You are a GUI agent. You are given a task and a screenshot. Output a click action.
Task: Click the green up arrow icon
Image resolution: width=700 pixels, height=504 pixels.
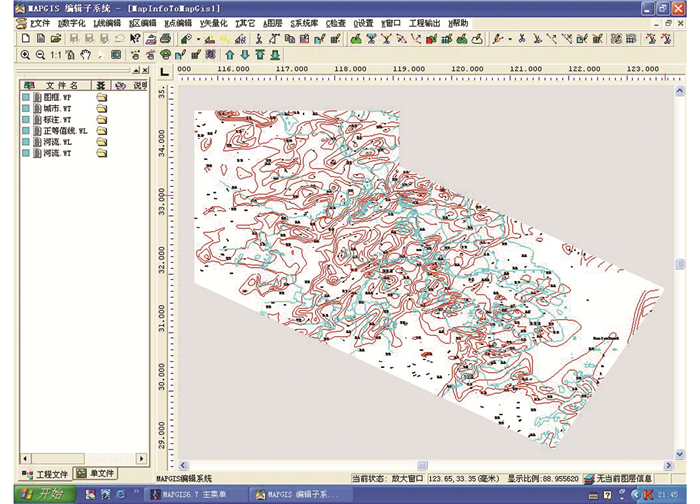tap(230, 54)
